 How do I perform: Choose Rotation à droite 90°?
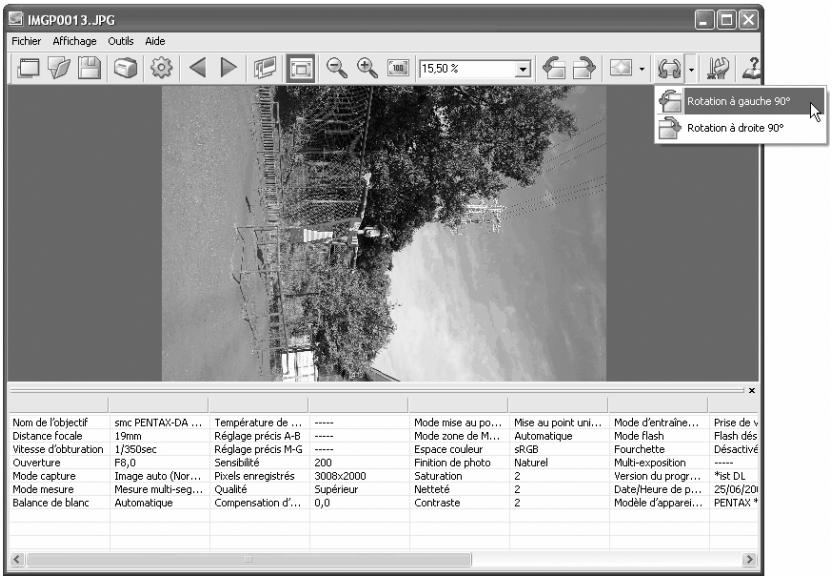[x=741, y=128]
